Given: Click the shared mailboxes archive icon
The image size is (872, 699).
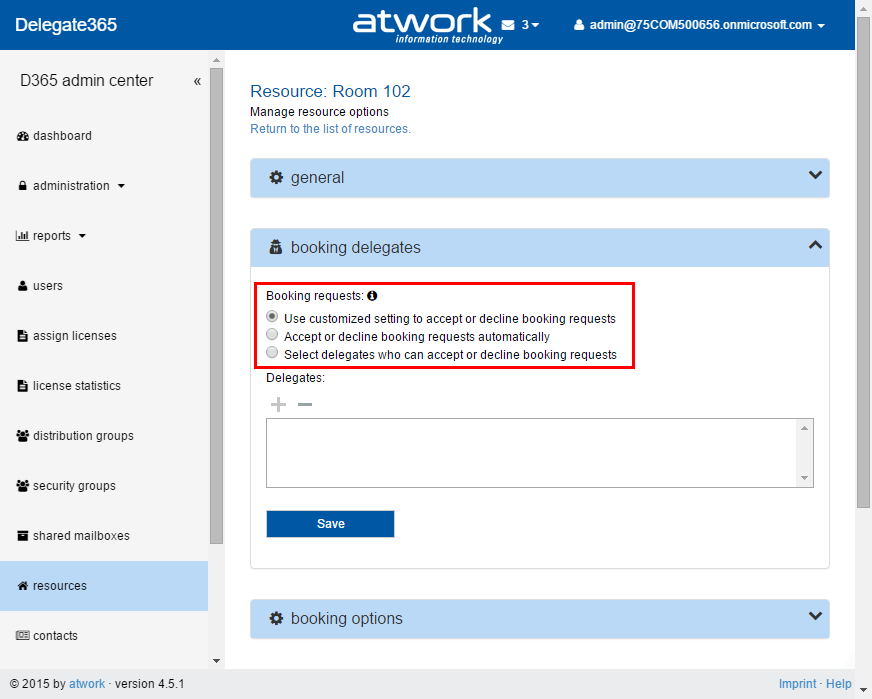Looking at the screenshot, I should coord(22,536).
